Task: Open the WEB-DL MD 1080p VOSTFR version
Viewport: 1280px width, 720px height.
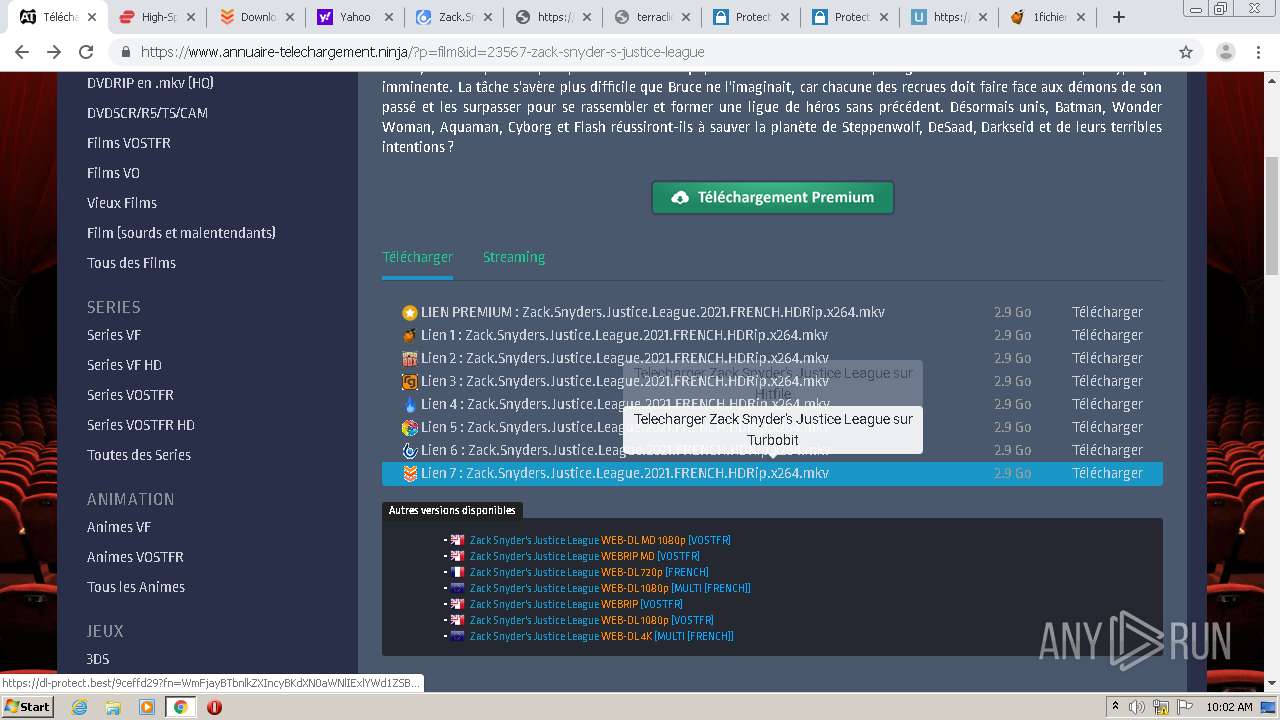Action: pos(600,540)
